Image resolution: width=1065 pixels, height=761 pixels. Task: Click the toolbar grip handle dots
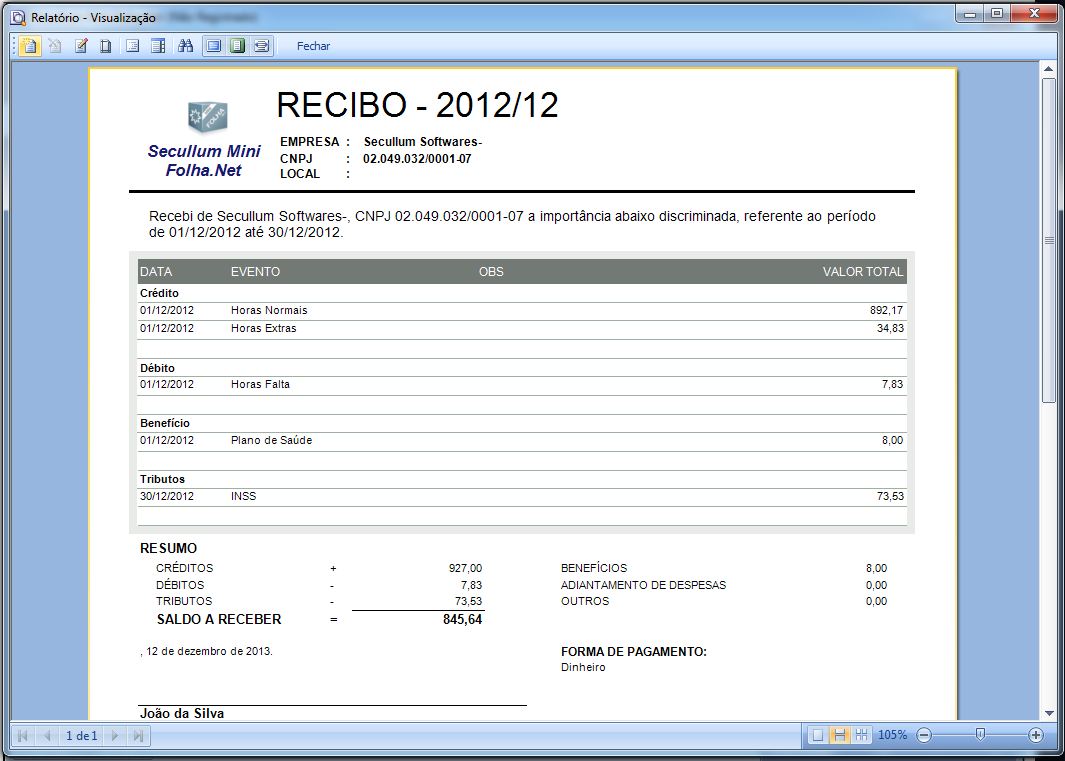click(x=14, y=46)
